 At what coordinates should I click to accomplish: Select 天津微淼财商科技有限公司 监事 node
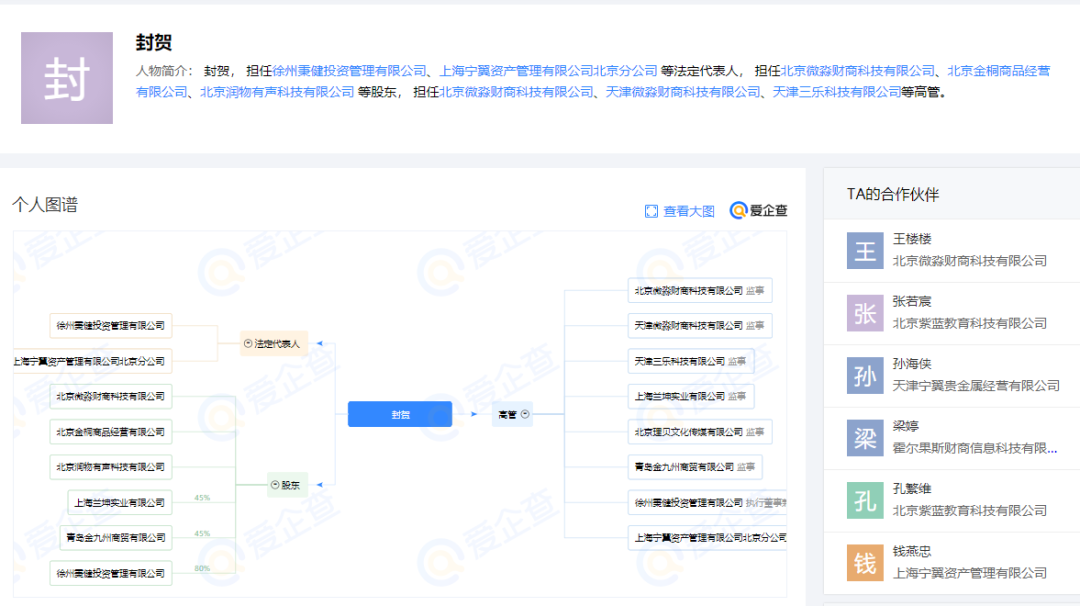[700, 326]
